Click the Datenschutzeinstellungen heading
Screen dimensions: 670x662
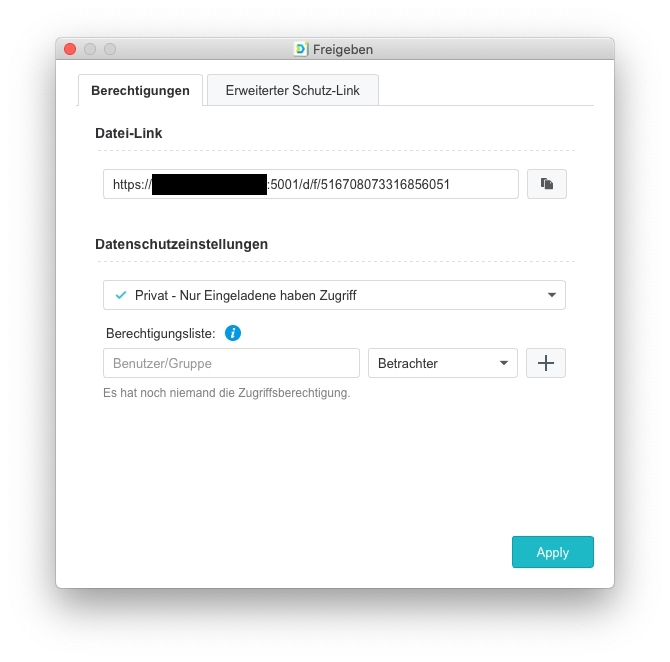point(182,244)
